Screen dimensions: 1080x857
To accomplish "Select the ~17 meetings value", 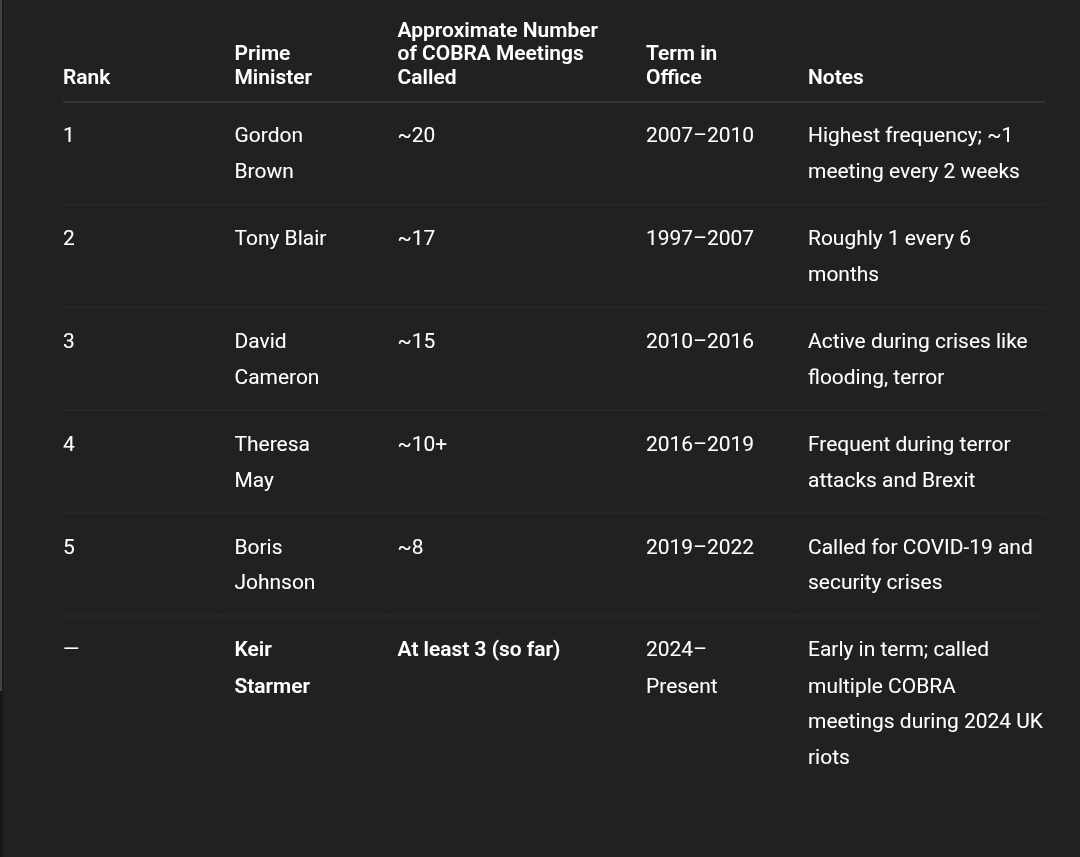I will point(416,238).
